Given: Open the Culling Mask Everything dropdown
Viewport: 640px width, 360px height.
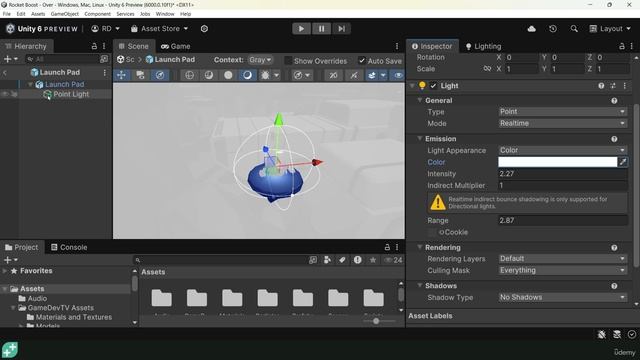Looking at the screenshot, I should [562, 270].
